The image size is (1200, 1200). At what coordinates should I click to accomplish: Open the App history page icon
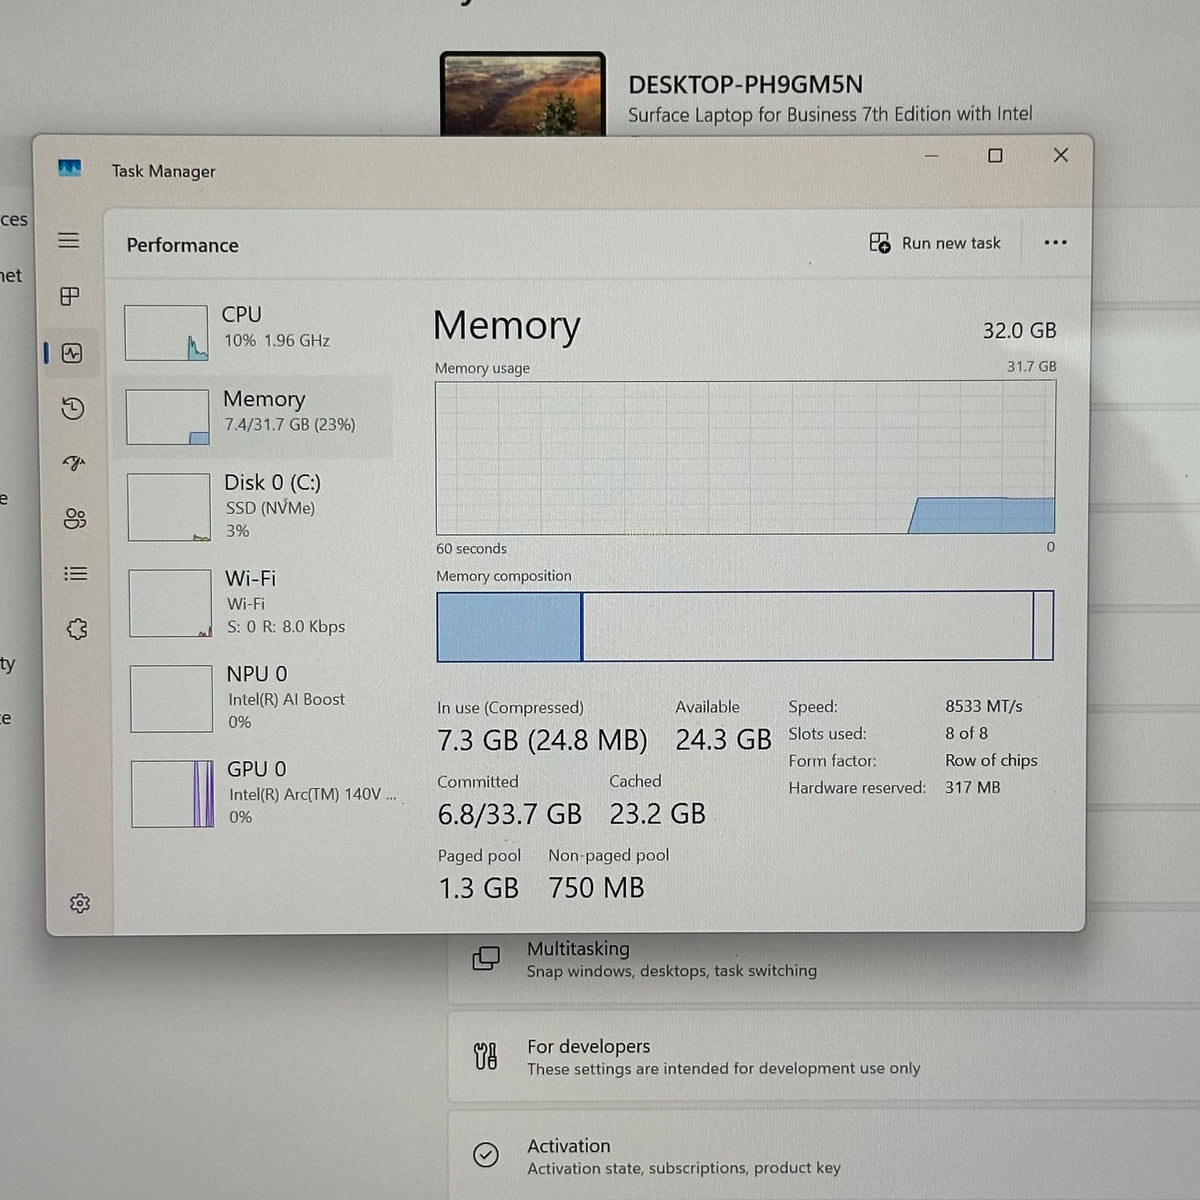point(72,408)
